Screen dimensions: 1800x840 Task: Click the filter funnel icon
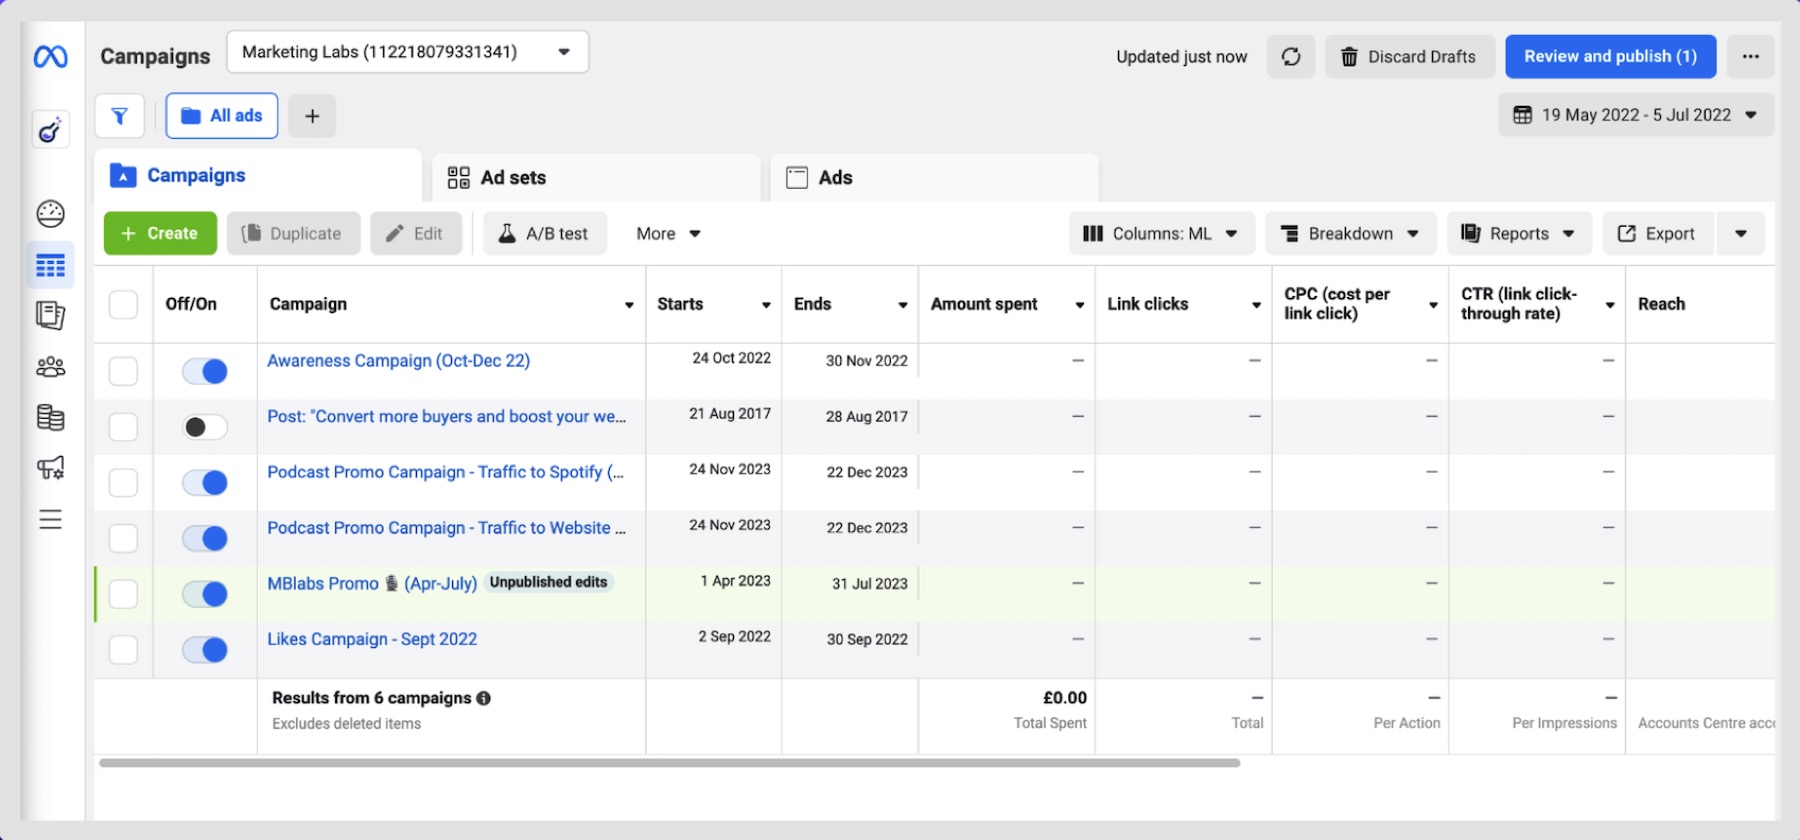[x=119, y=116]
